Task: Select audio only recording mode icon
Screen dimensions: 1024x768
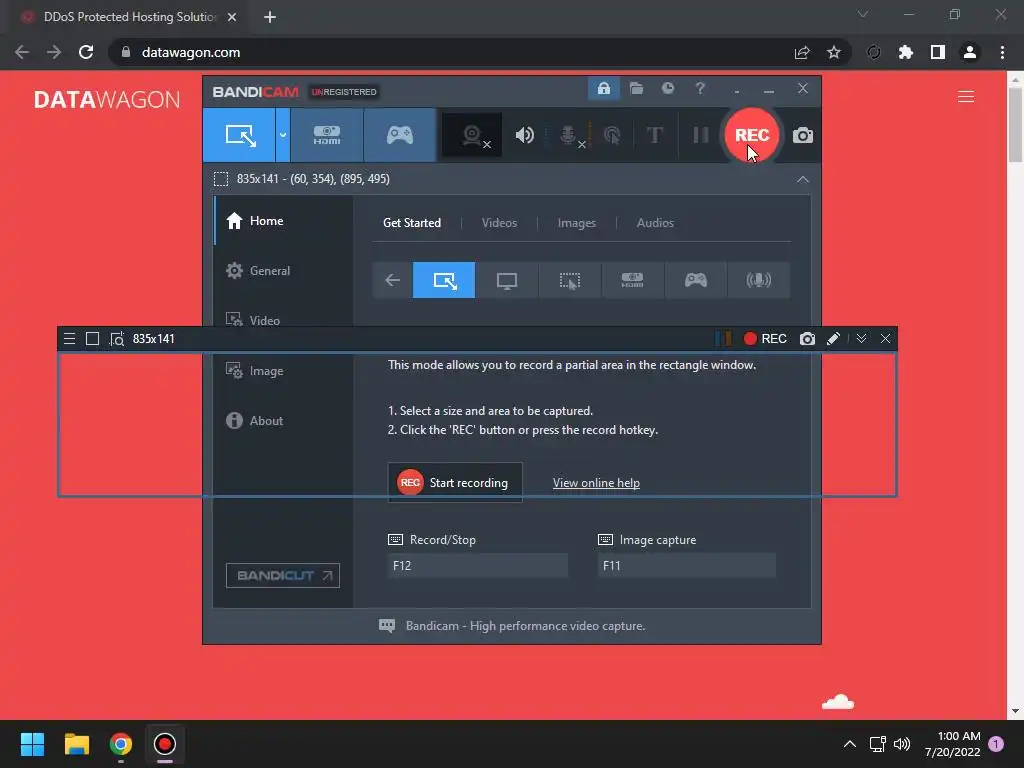Action: coord(758,280)
